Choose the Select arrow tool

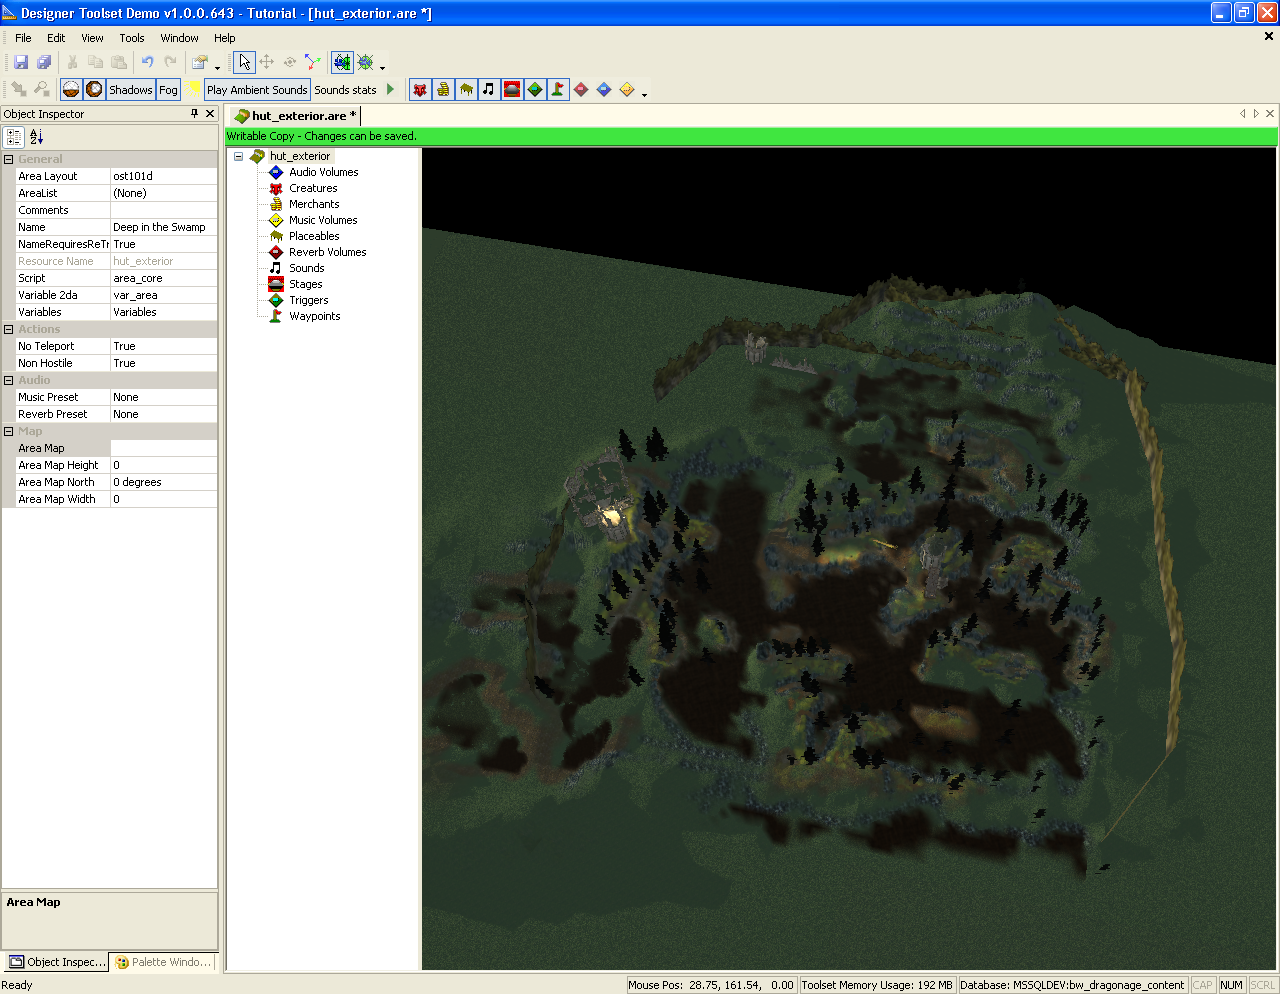[x=244, y=62]
